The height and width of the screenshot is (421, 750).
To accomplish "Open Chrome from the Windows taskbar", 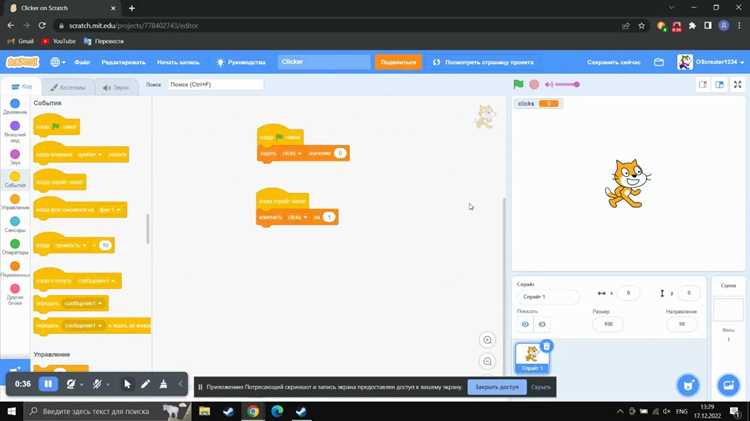I will tap(253, 411).
